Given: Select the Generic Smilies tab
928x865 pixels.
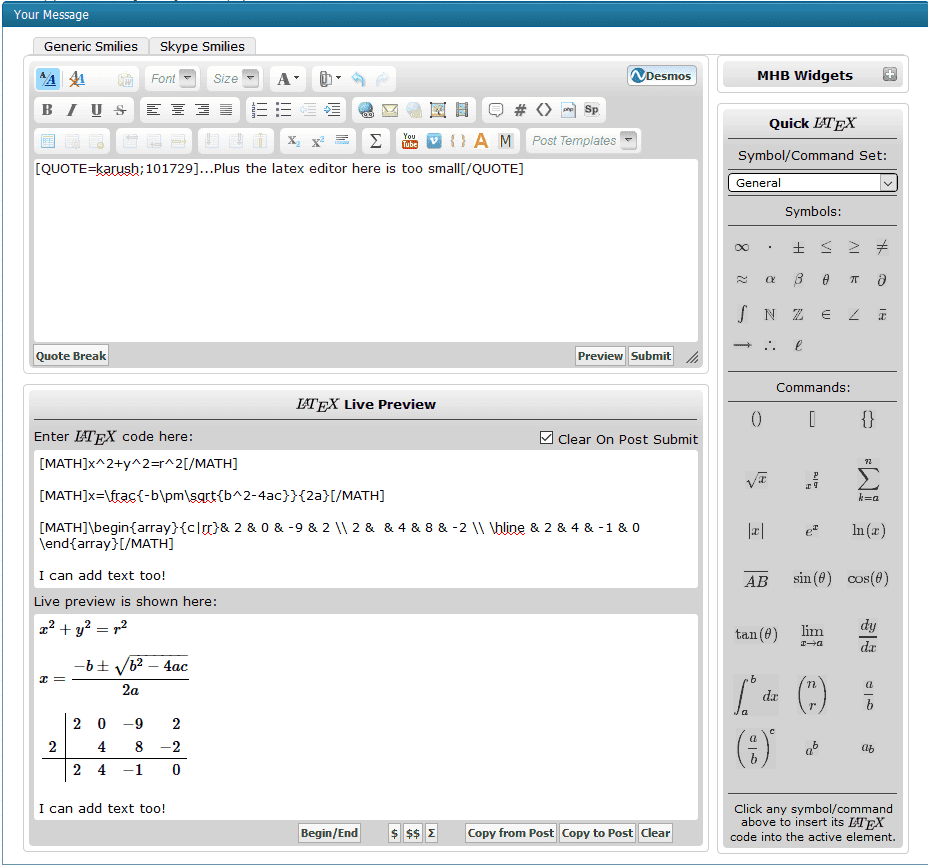Looking at the screenshot, I should pos(91,46).
